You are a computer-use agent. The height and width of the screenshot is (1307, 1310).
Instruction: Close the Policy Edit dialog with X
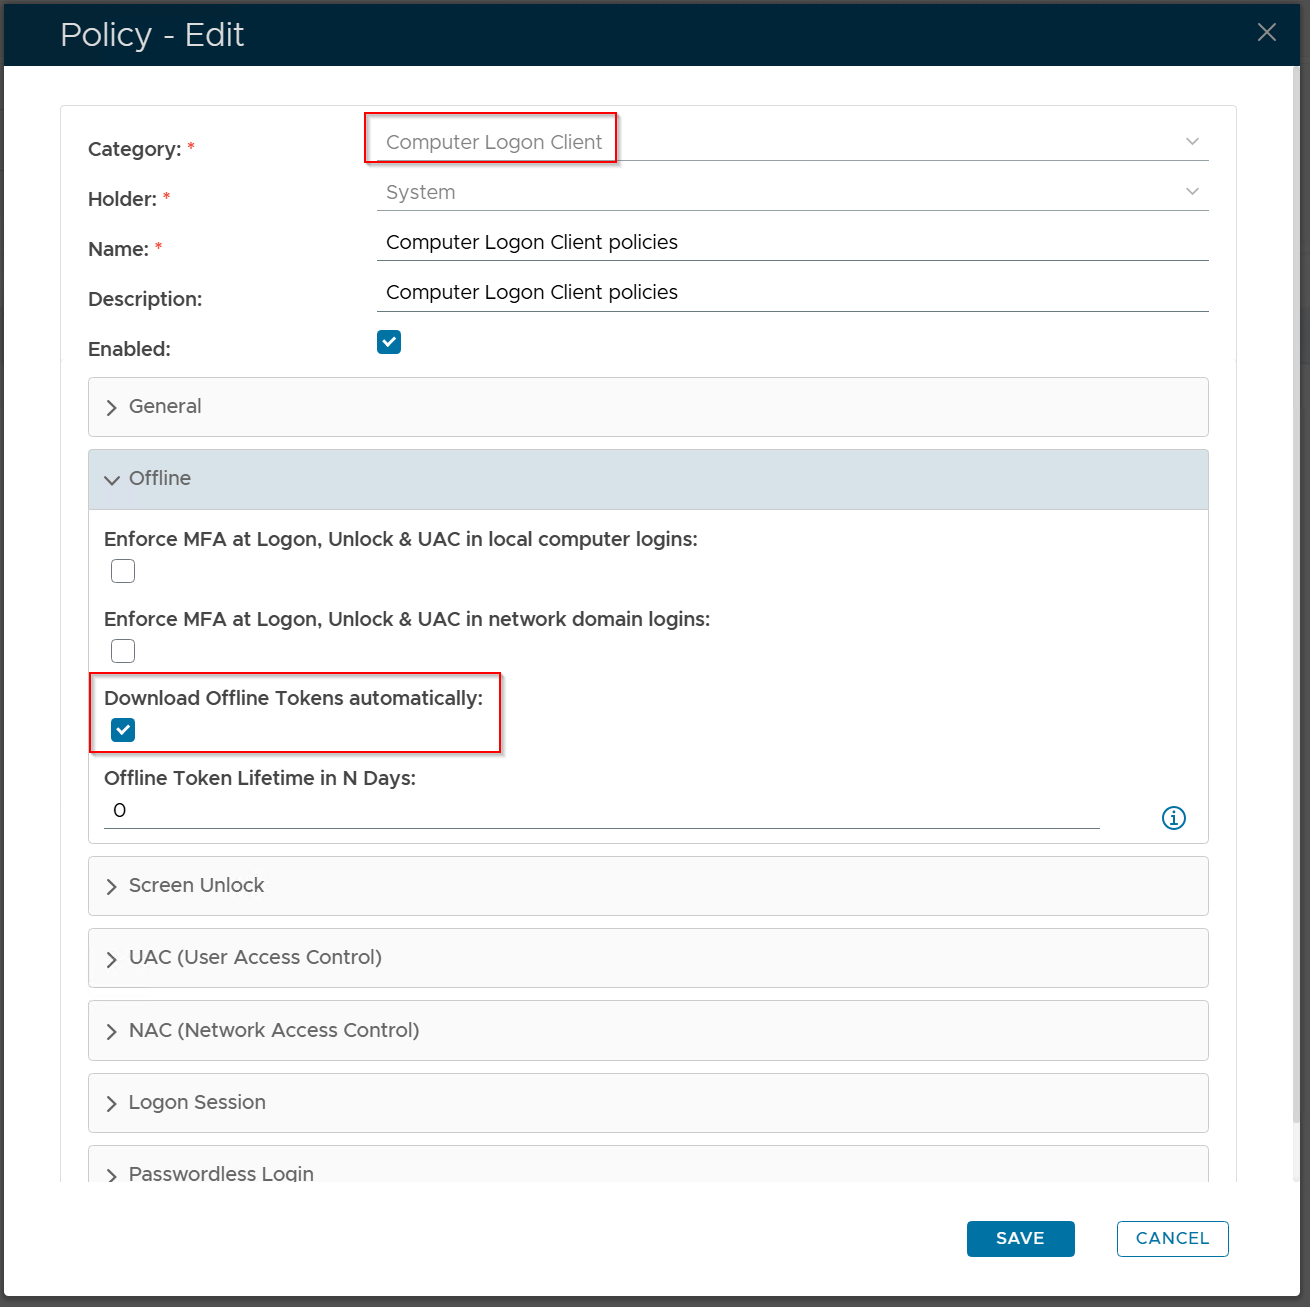coord(1266,33)
